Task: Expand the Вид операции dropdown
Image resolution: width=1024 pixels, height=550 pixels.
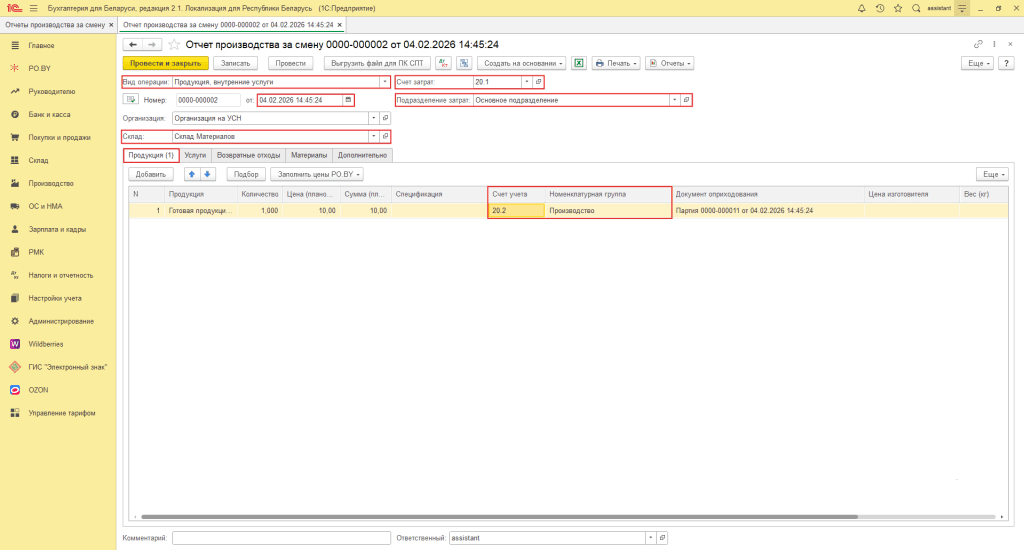Action: click(x=385, y=82)
